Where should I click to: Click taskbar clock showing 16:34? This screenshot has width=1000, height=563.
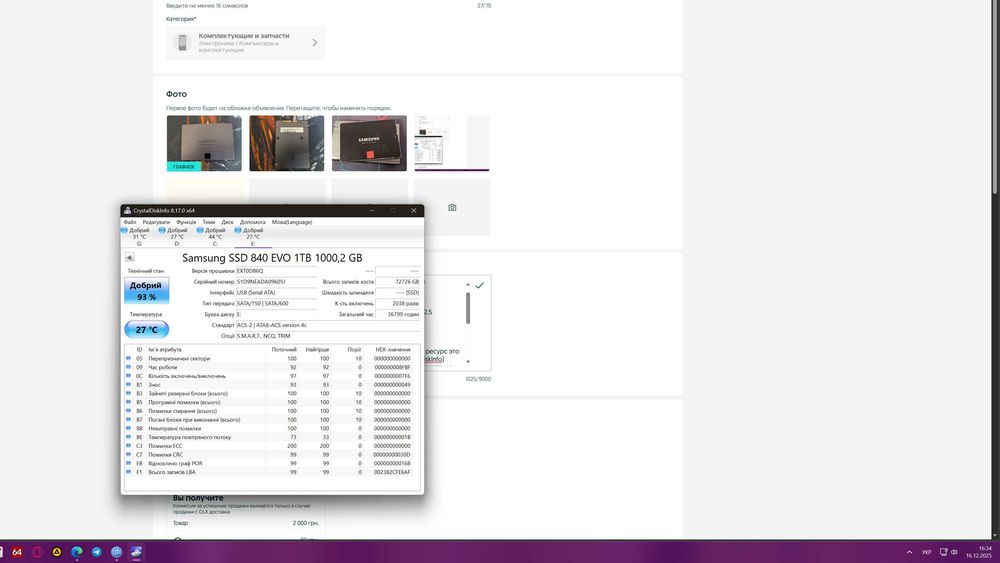[979, 552]
